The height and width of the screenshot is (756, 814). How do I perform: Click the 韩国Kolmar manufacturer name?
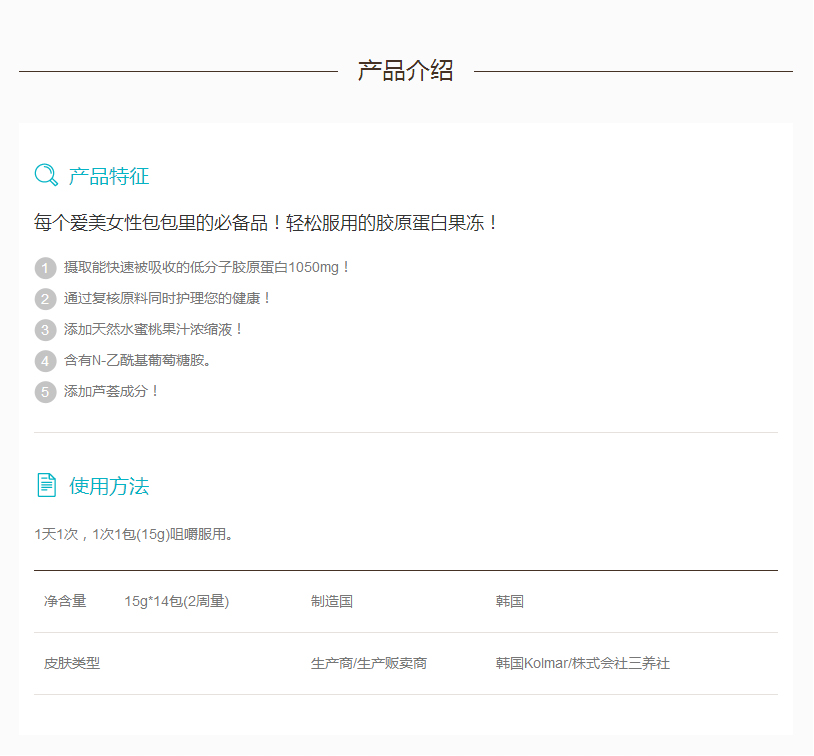583,664
